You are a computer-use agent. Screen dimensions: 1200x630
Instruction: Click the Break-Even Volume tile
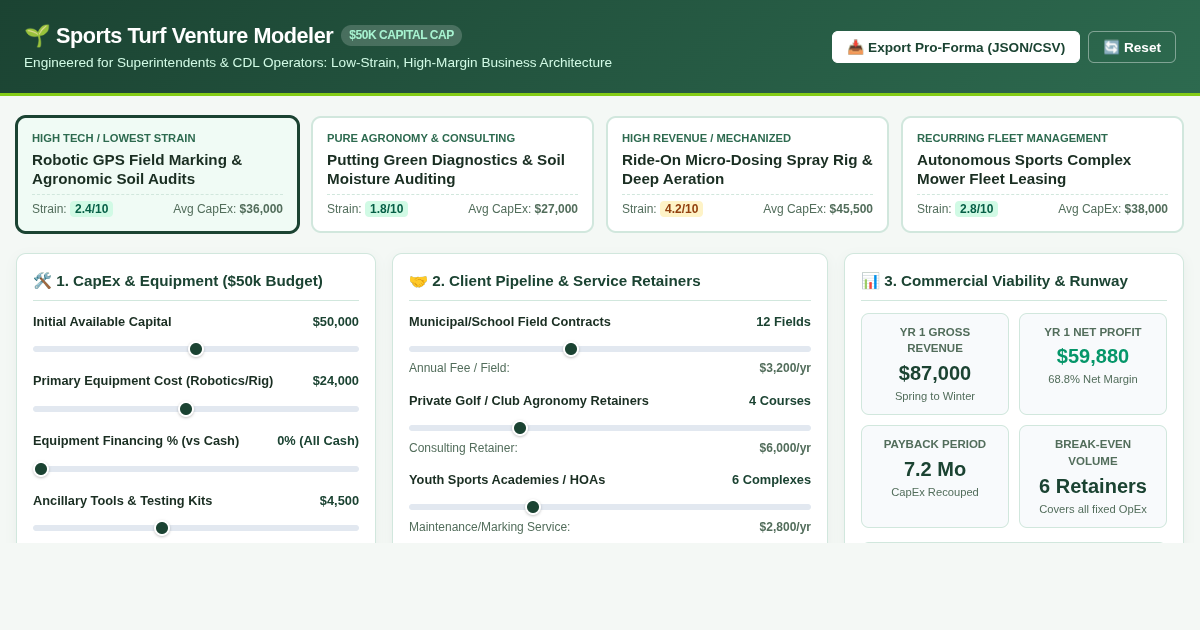tap(1093, 476)
